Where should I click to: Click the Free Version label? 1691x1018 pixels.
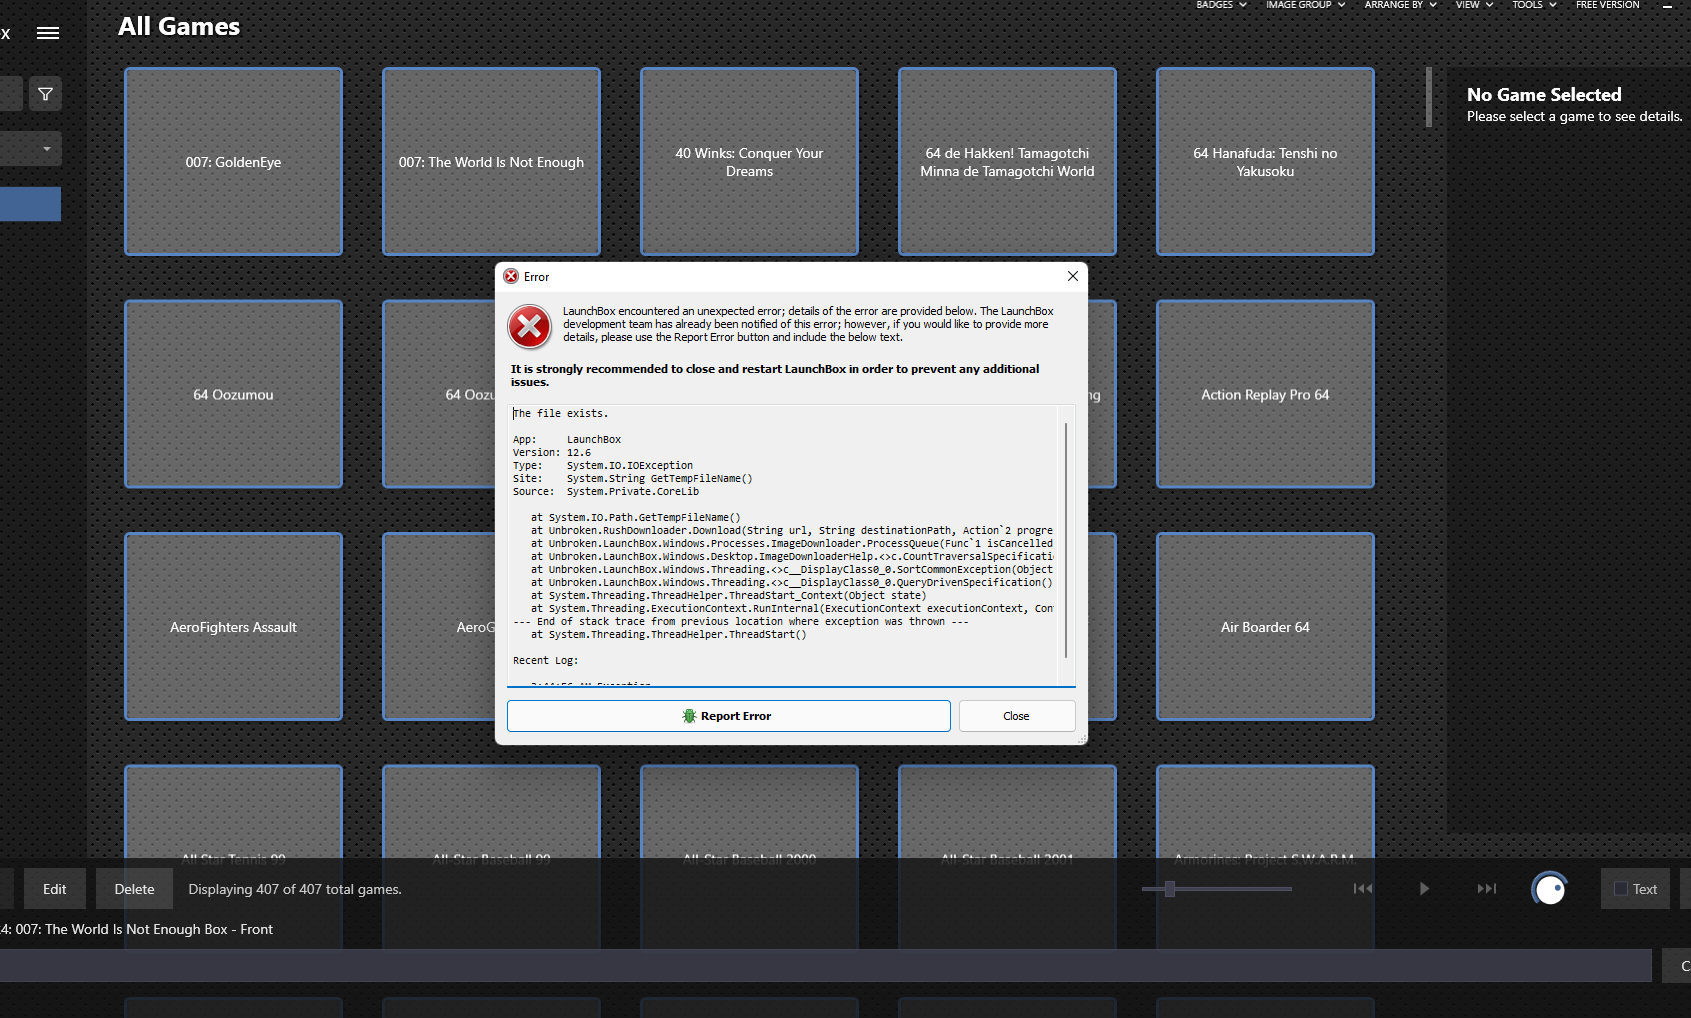click(1607, 5)
